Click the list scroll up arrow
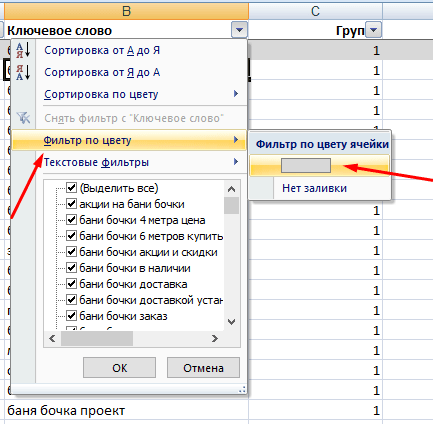This screenshot has height=424, width=433. tap(231, 189)
